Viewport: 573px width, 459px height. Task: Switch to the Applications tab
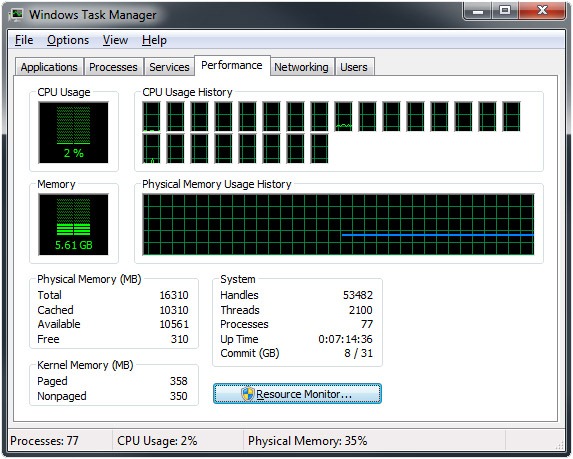[49, 67]
